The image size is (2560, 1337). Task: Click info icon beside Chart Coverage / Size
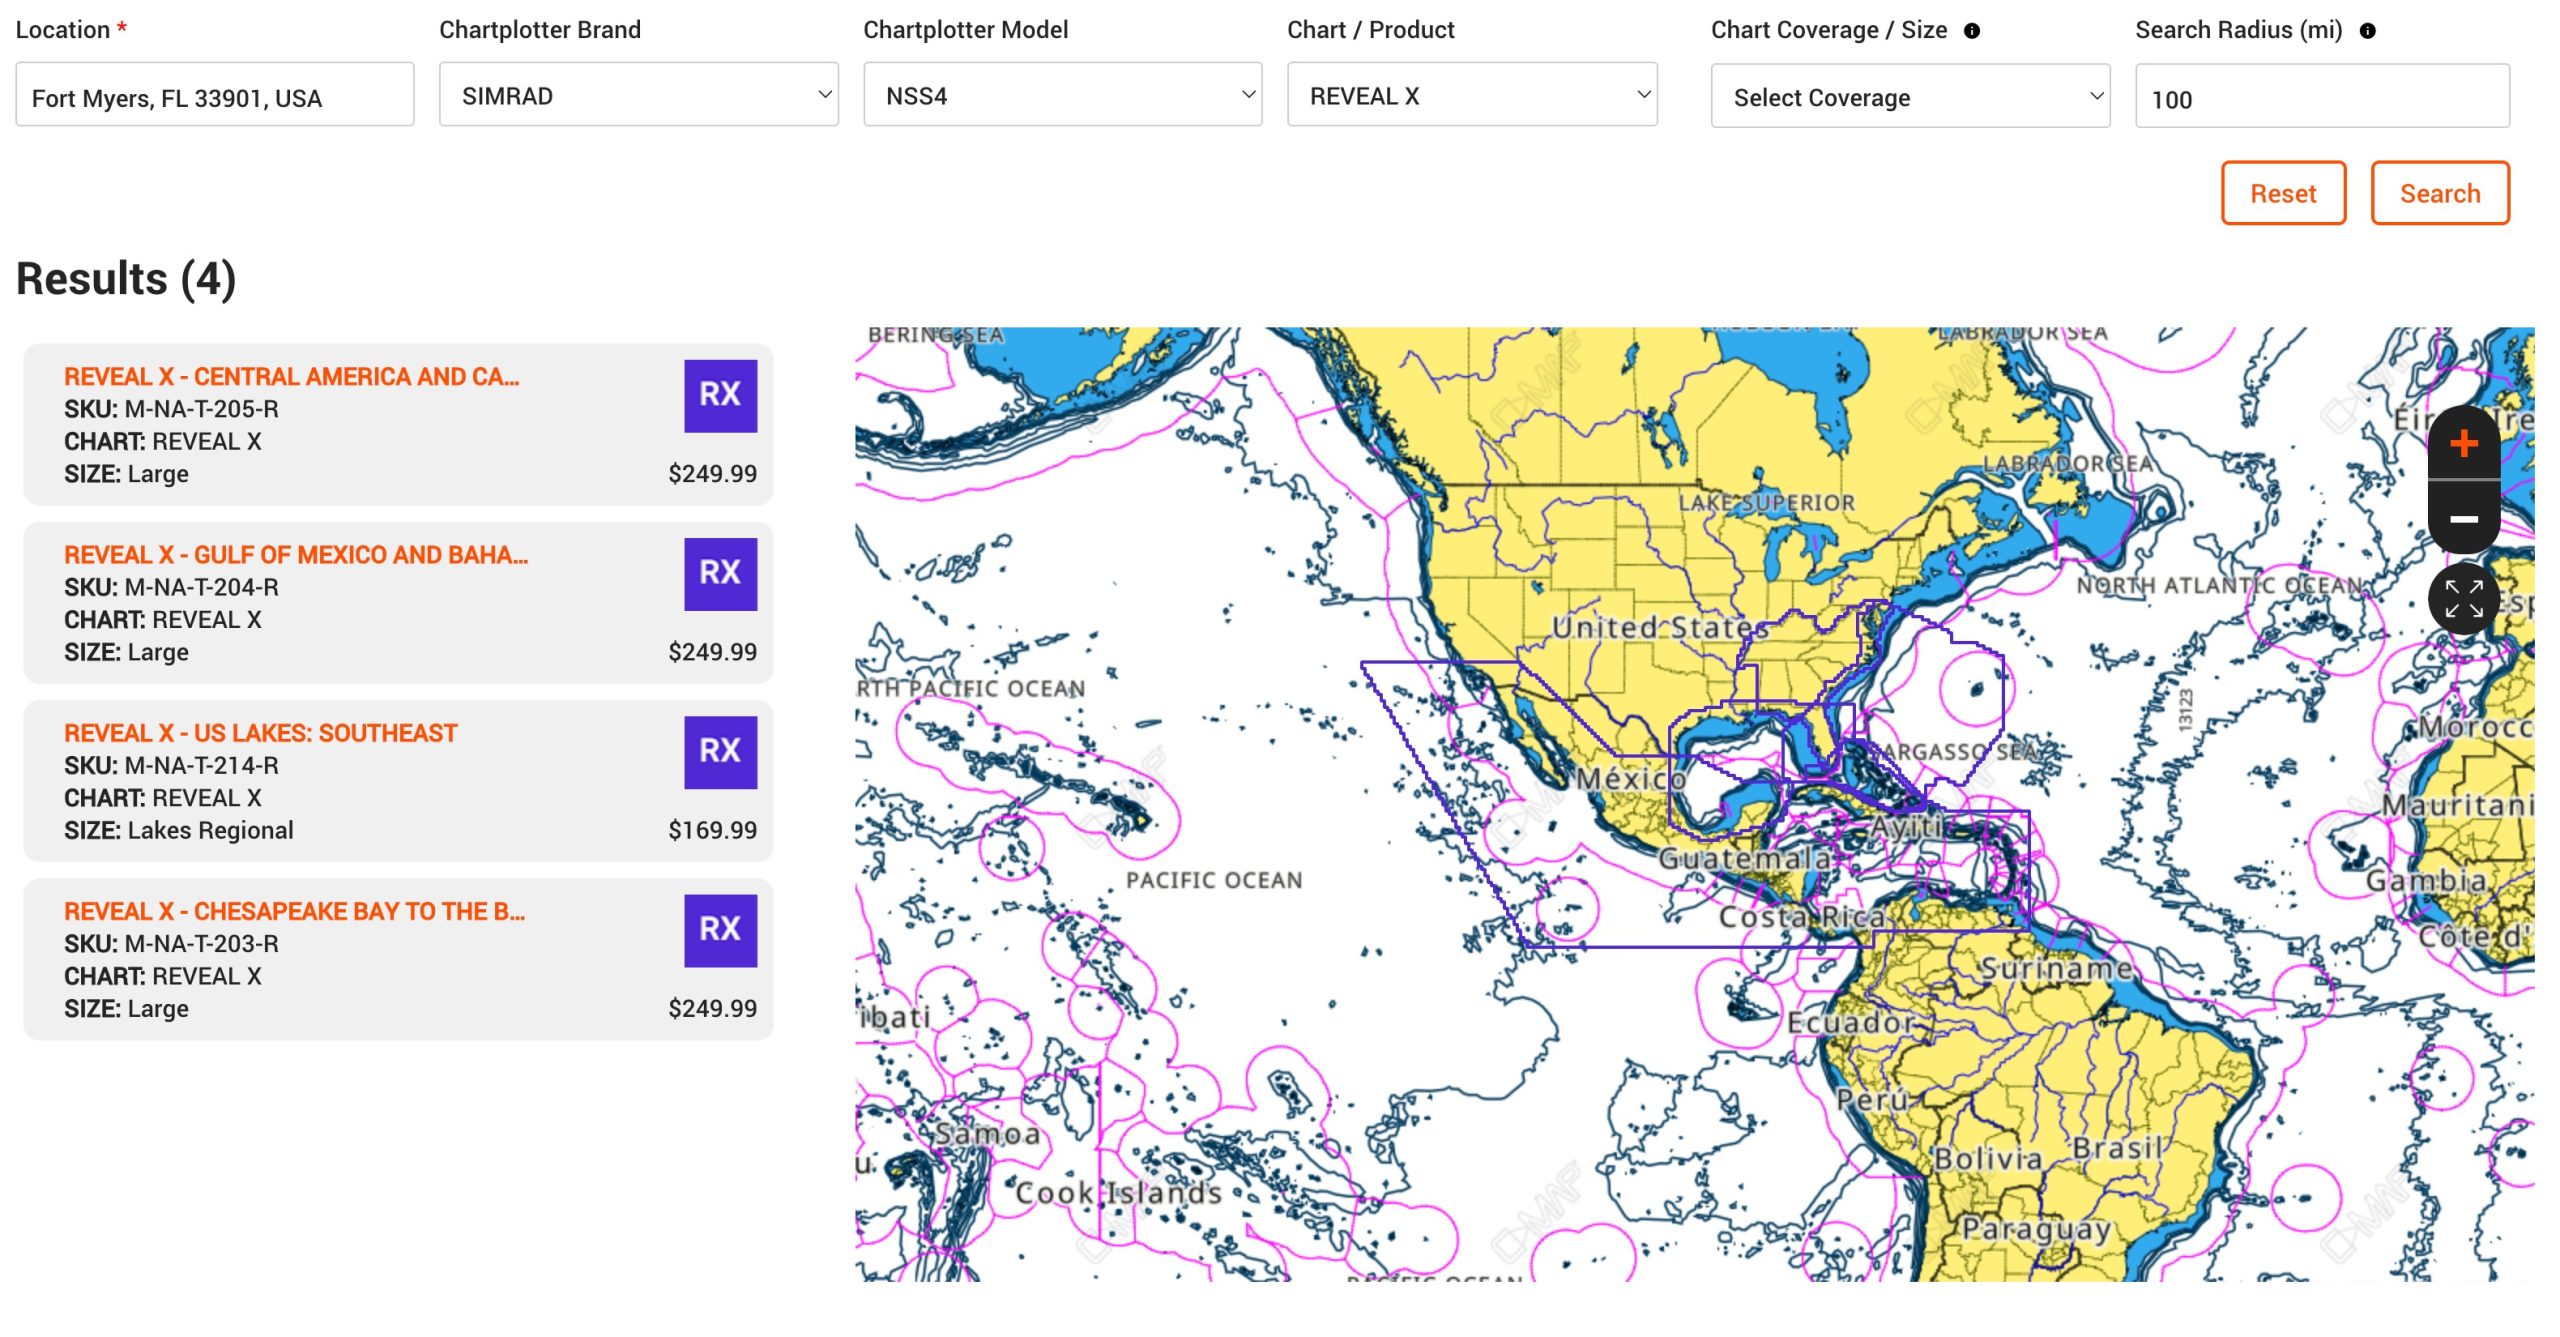(x=1971, y=31)
